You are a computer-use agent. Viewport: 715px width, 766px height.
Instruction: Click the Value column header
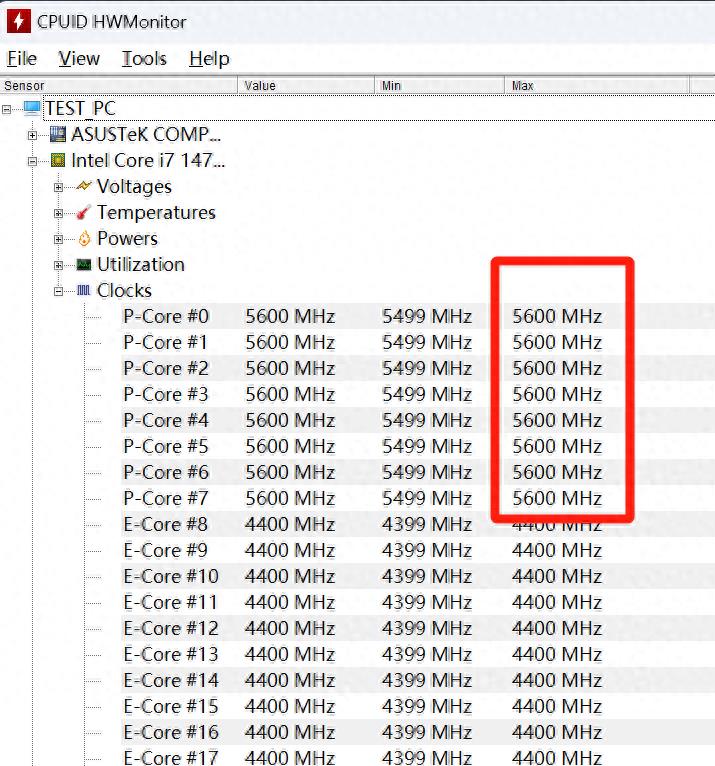[306, 85]
